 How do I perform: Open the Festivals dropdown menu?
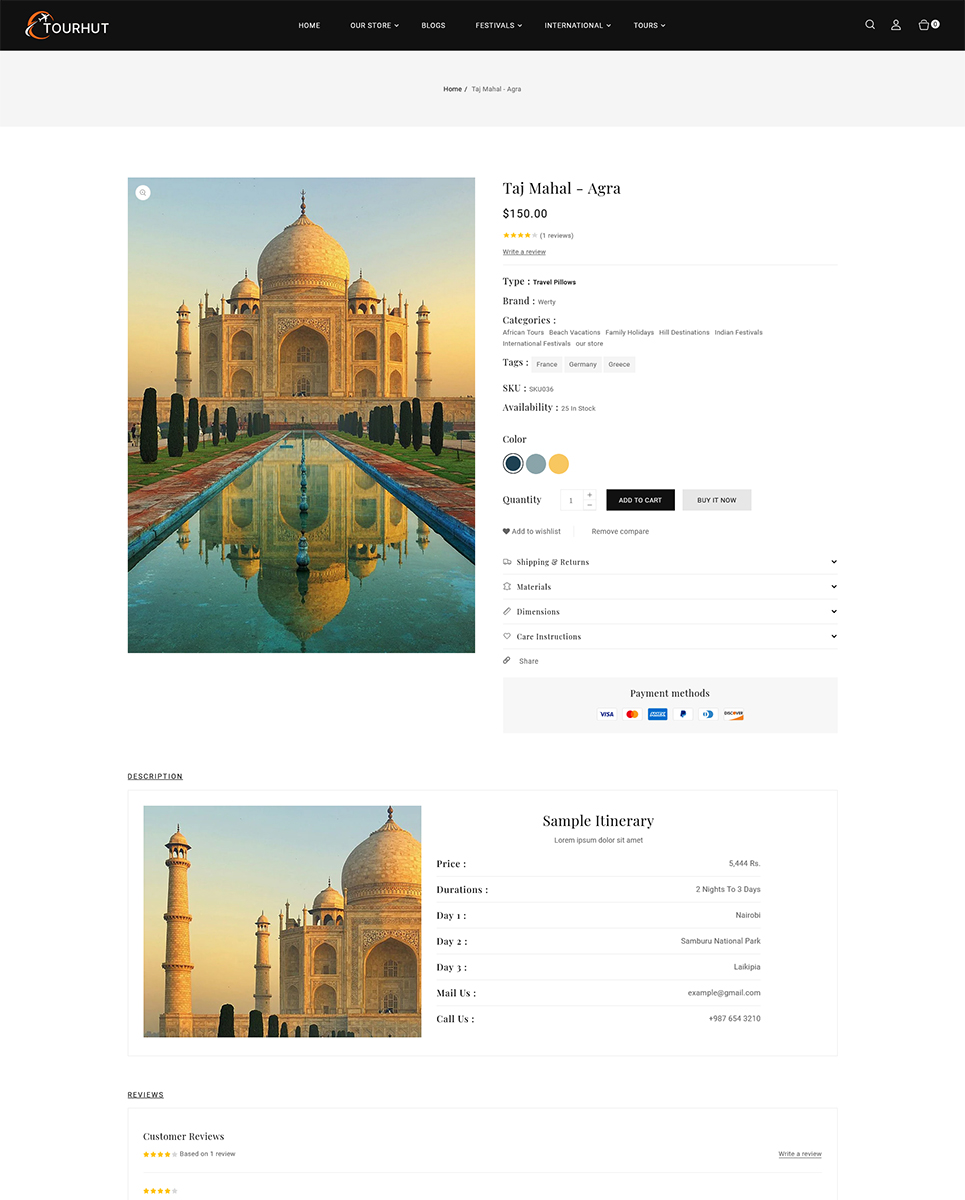(498, 25)
